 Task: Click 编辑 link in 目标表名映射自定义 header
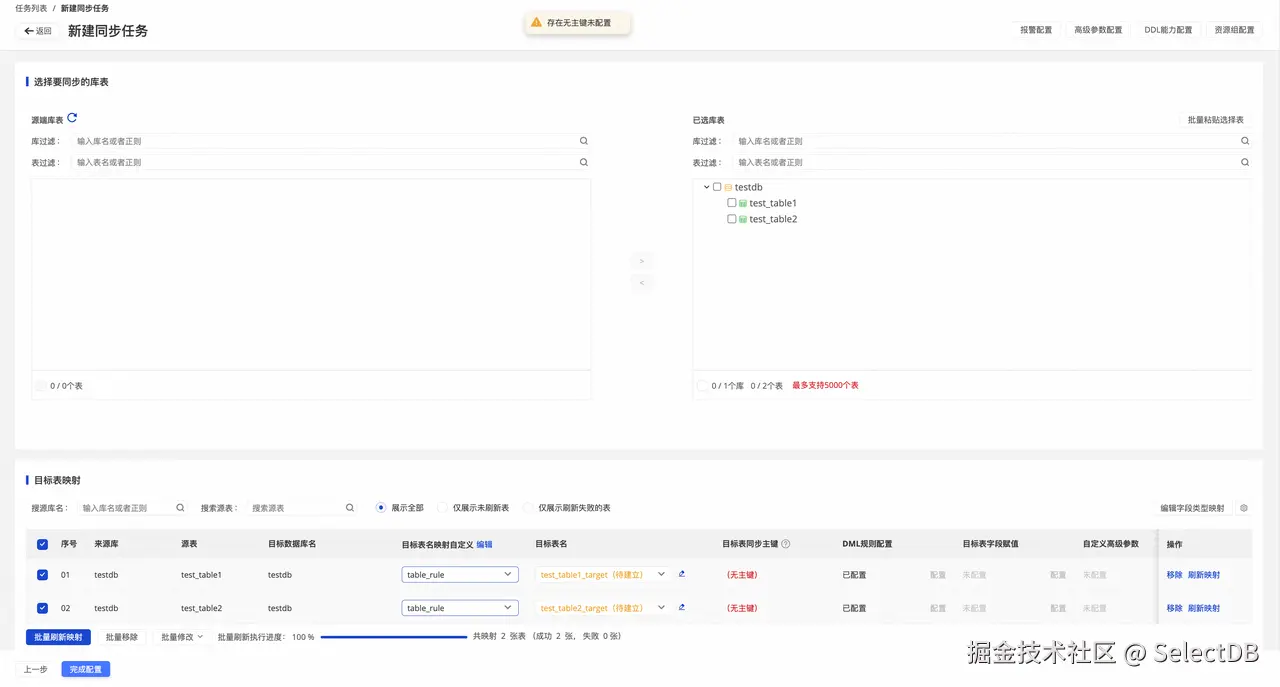click(x=484, y=544)
